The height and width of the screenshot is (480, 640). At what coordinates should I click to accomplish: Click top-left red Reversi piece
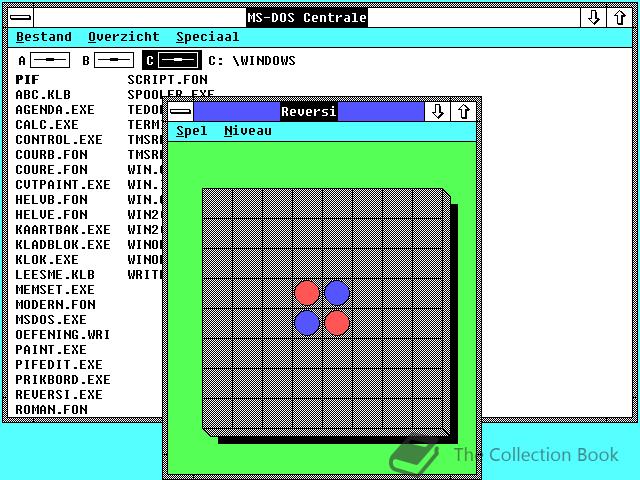(307, 293)
